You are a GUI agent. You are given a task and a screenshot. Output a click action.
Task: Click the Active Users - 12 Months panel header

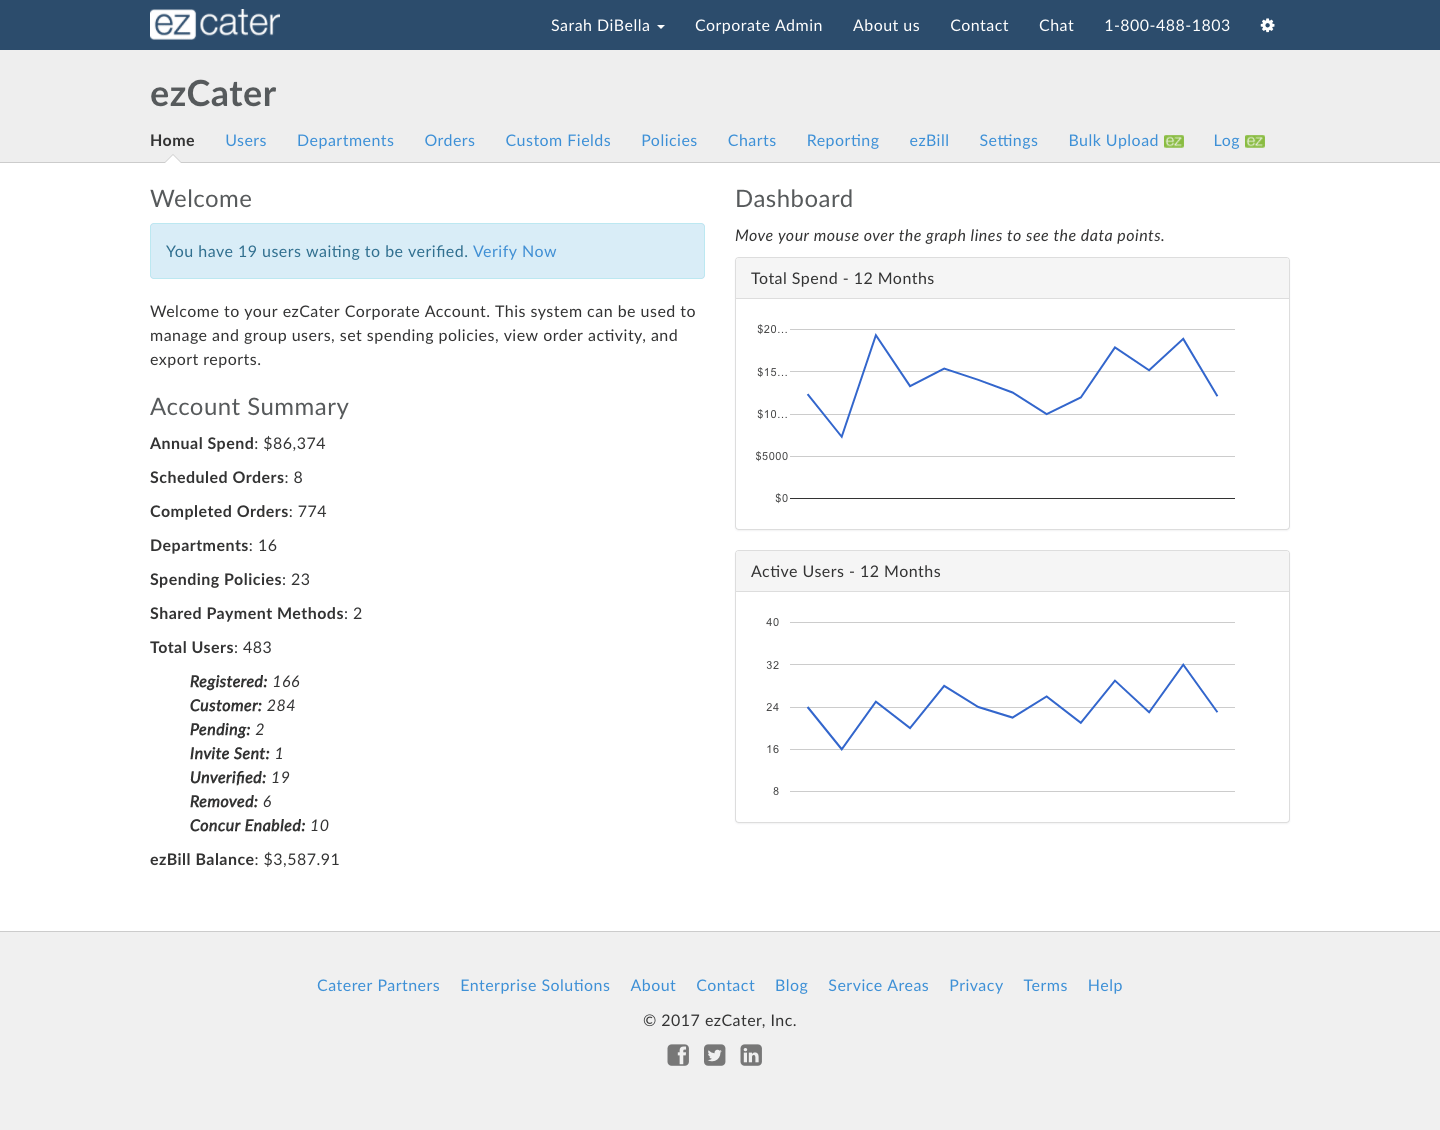coord(1012,572)
